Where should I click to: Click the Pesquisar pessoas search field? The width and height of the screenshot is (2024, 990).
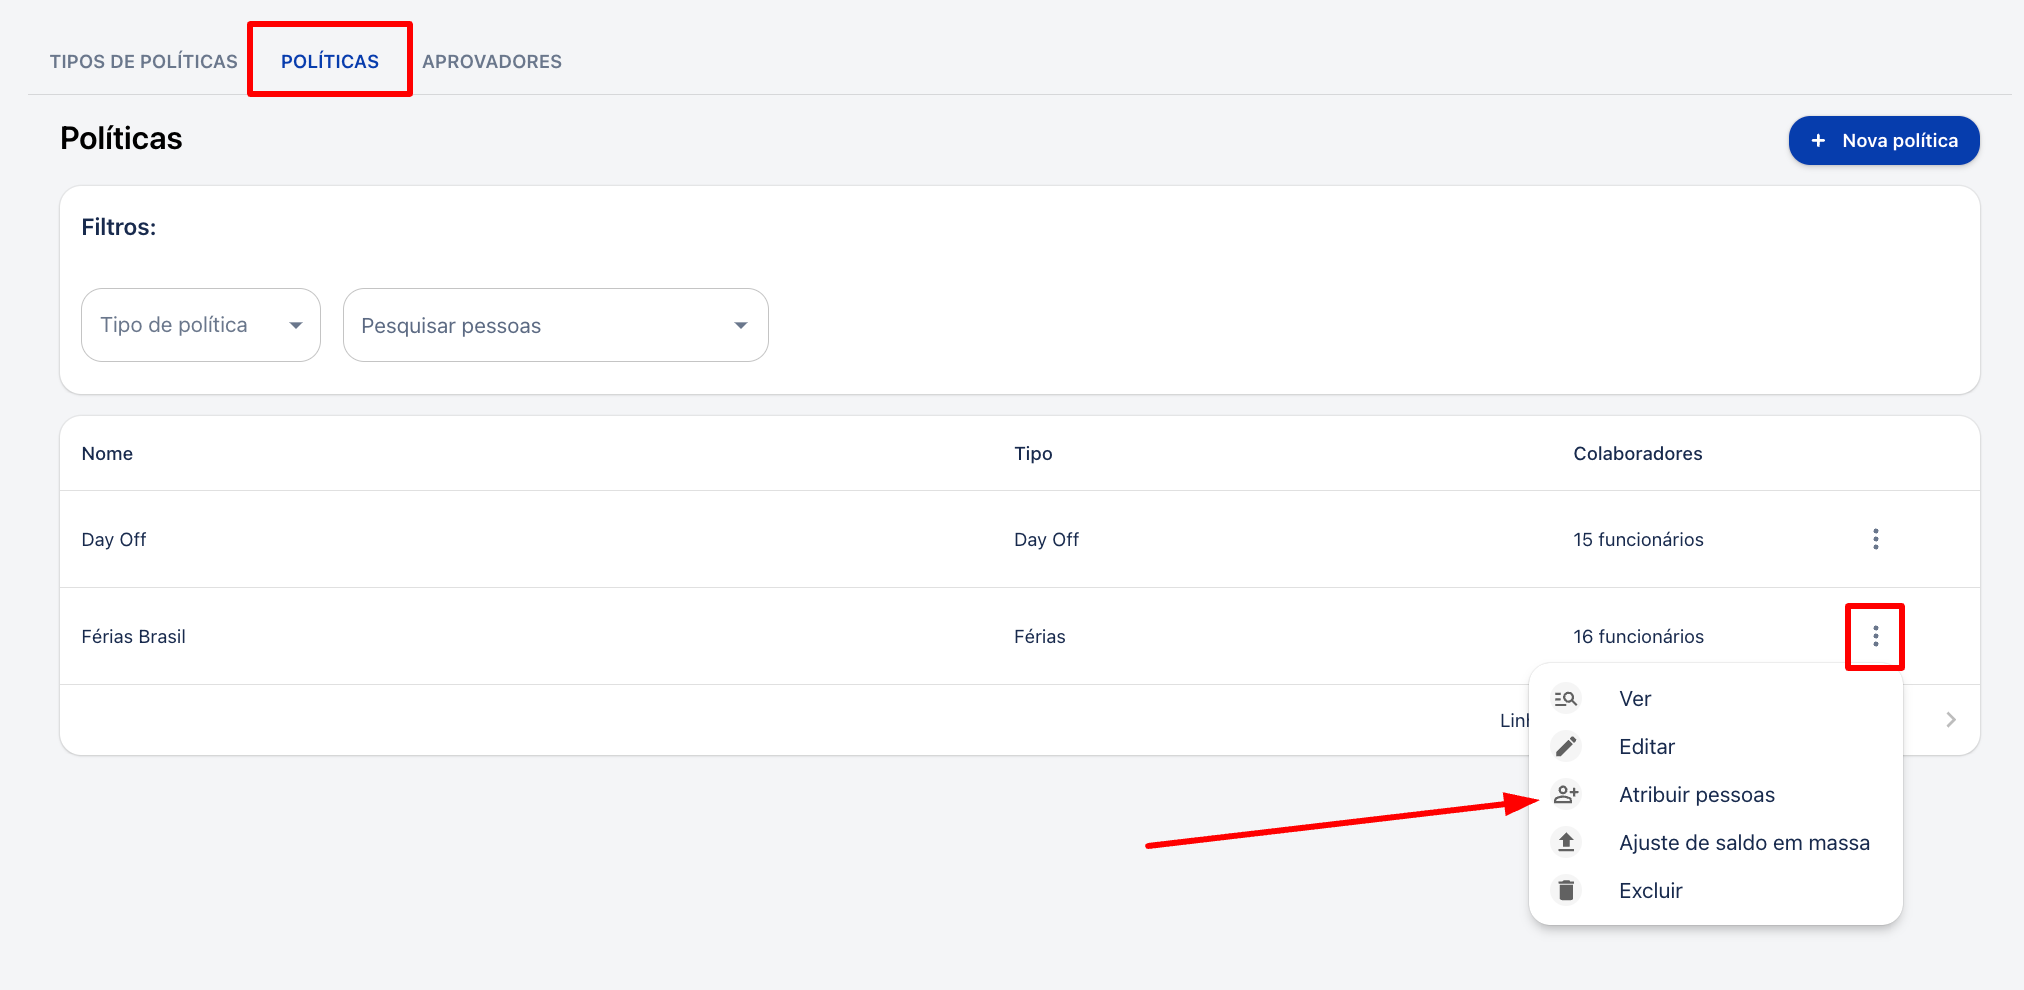click(x=556, y=325)
